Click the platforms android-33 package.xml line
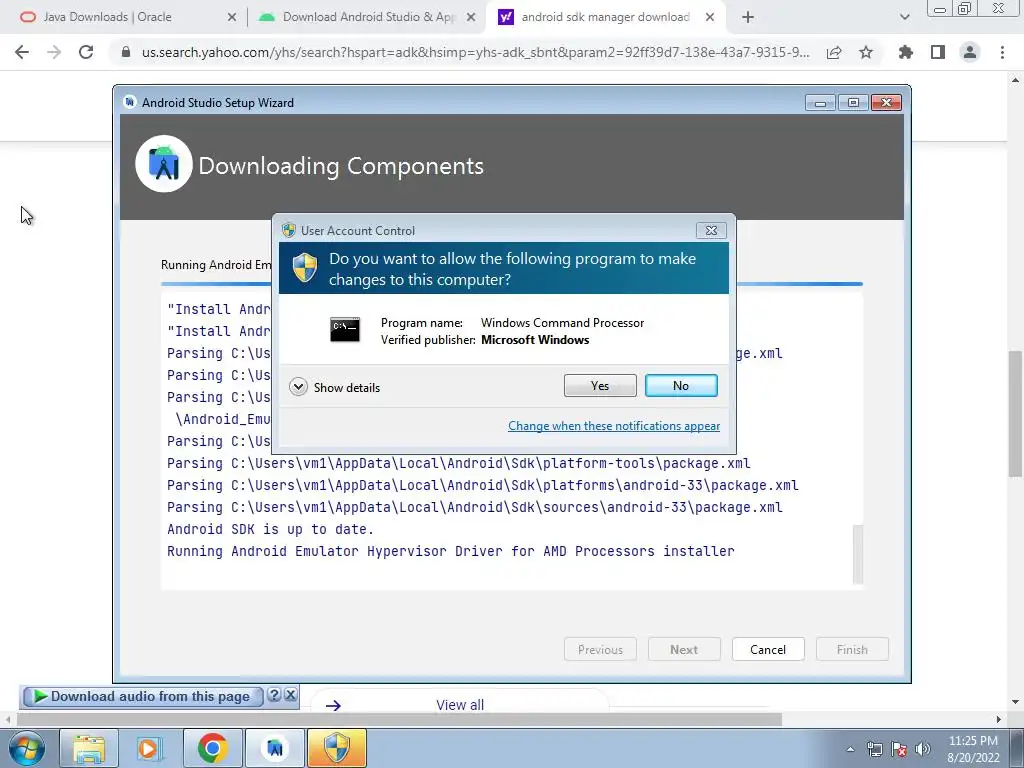Image resolution: width=1024 pixels, height=768 pixels. click(483, 486)
